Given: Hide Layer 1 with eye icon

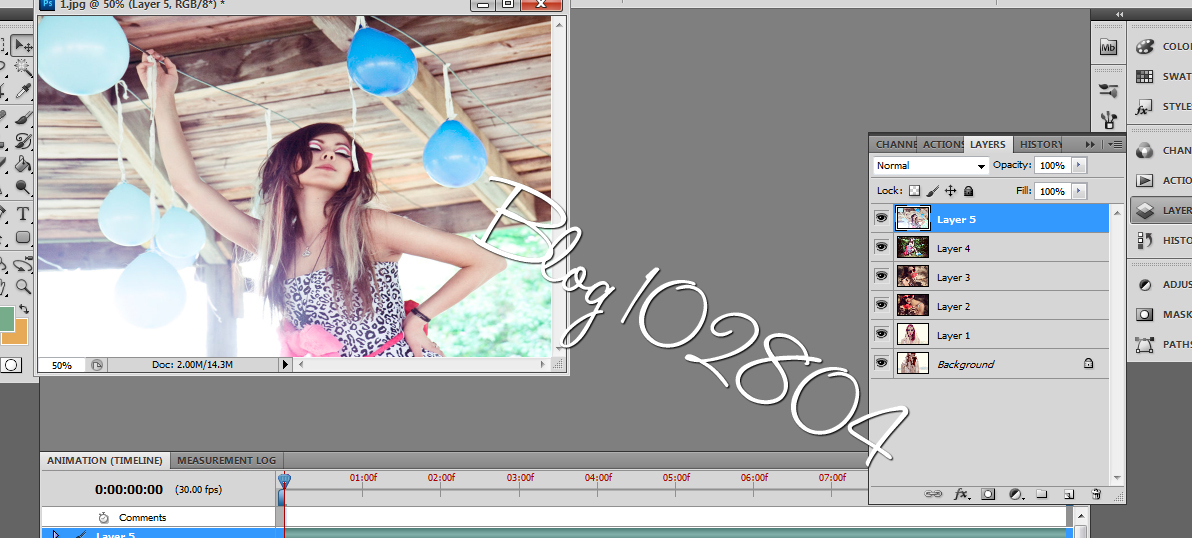Looking at the screenshot, I should point(882,334).
